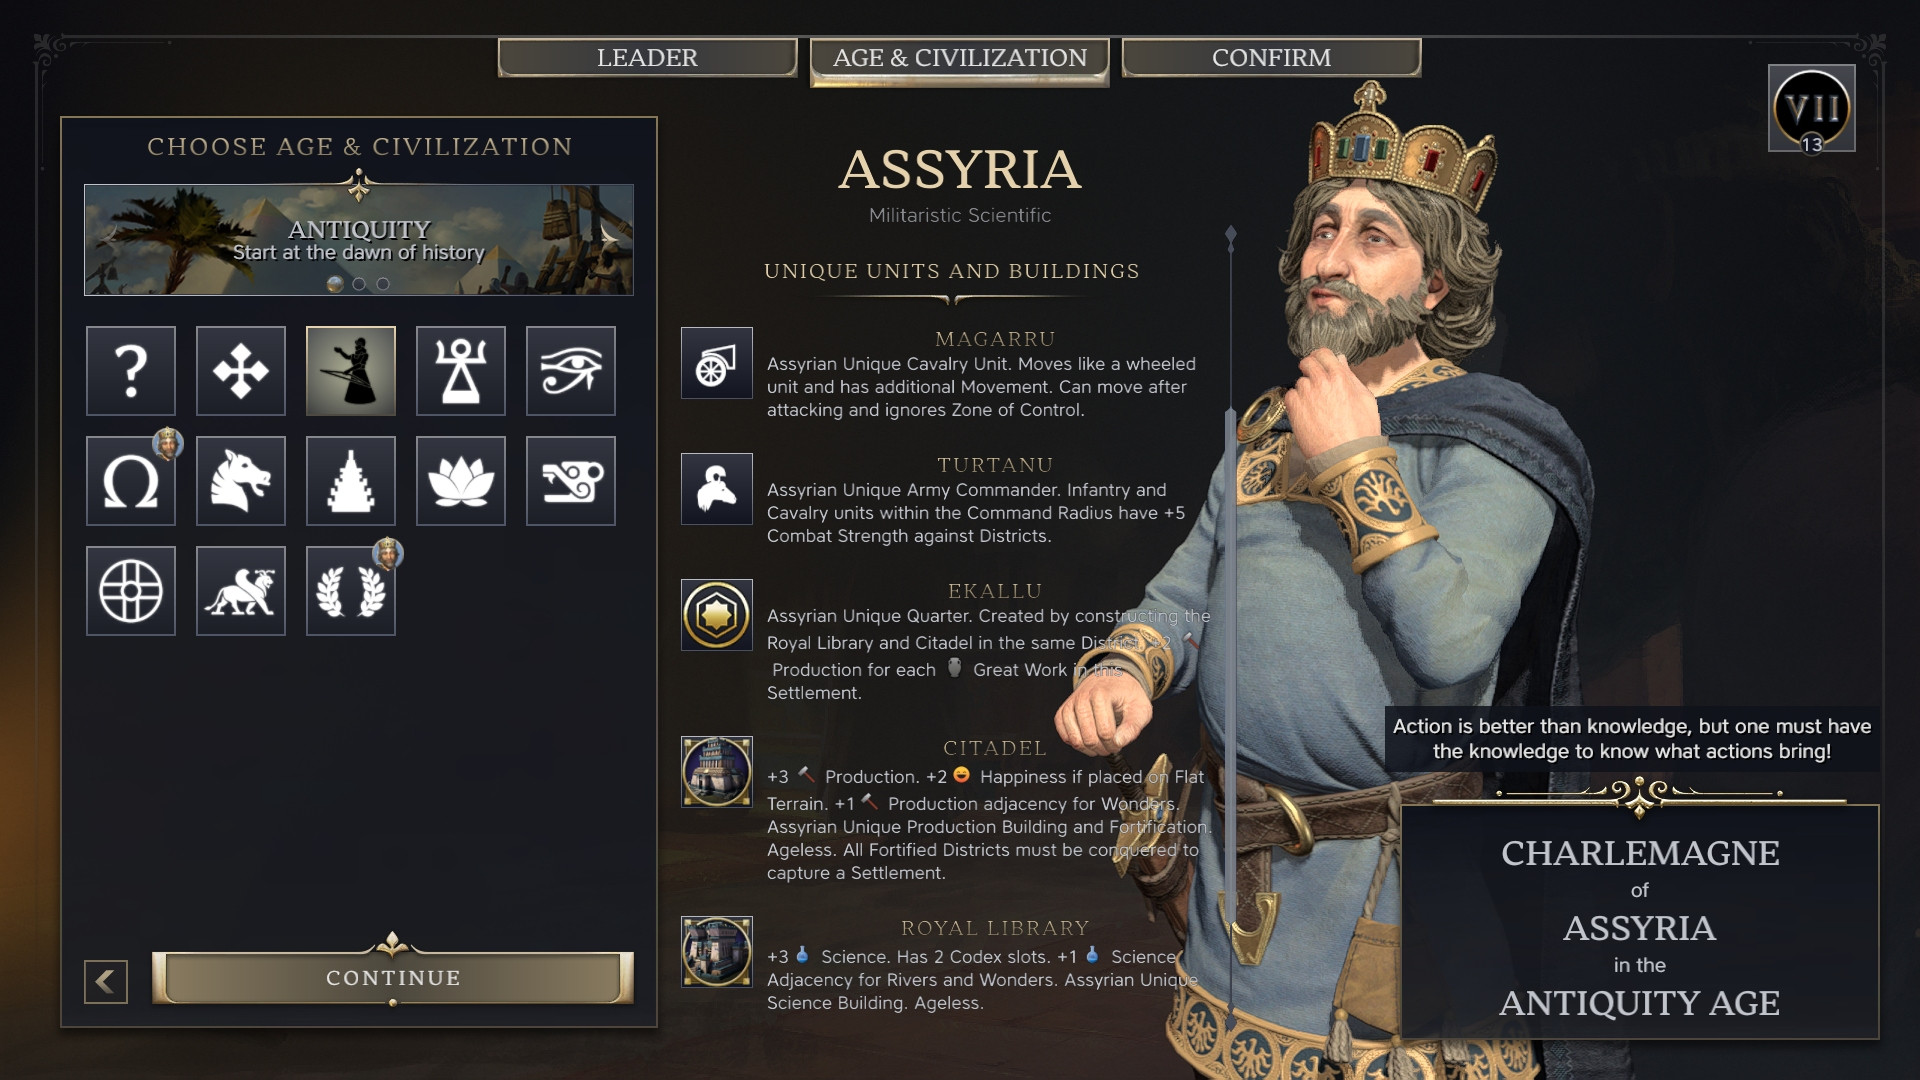Click the Continue button
1920x1080 pixels.
[393, 978]
